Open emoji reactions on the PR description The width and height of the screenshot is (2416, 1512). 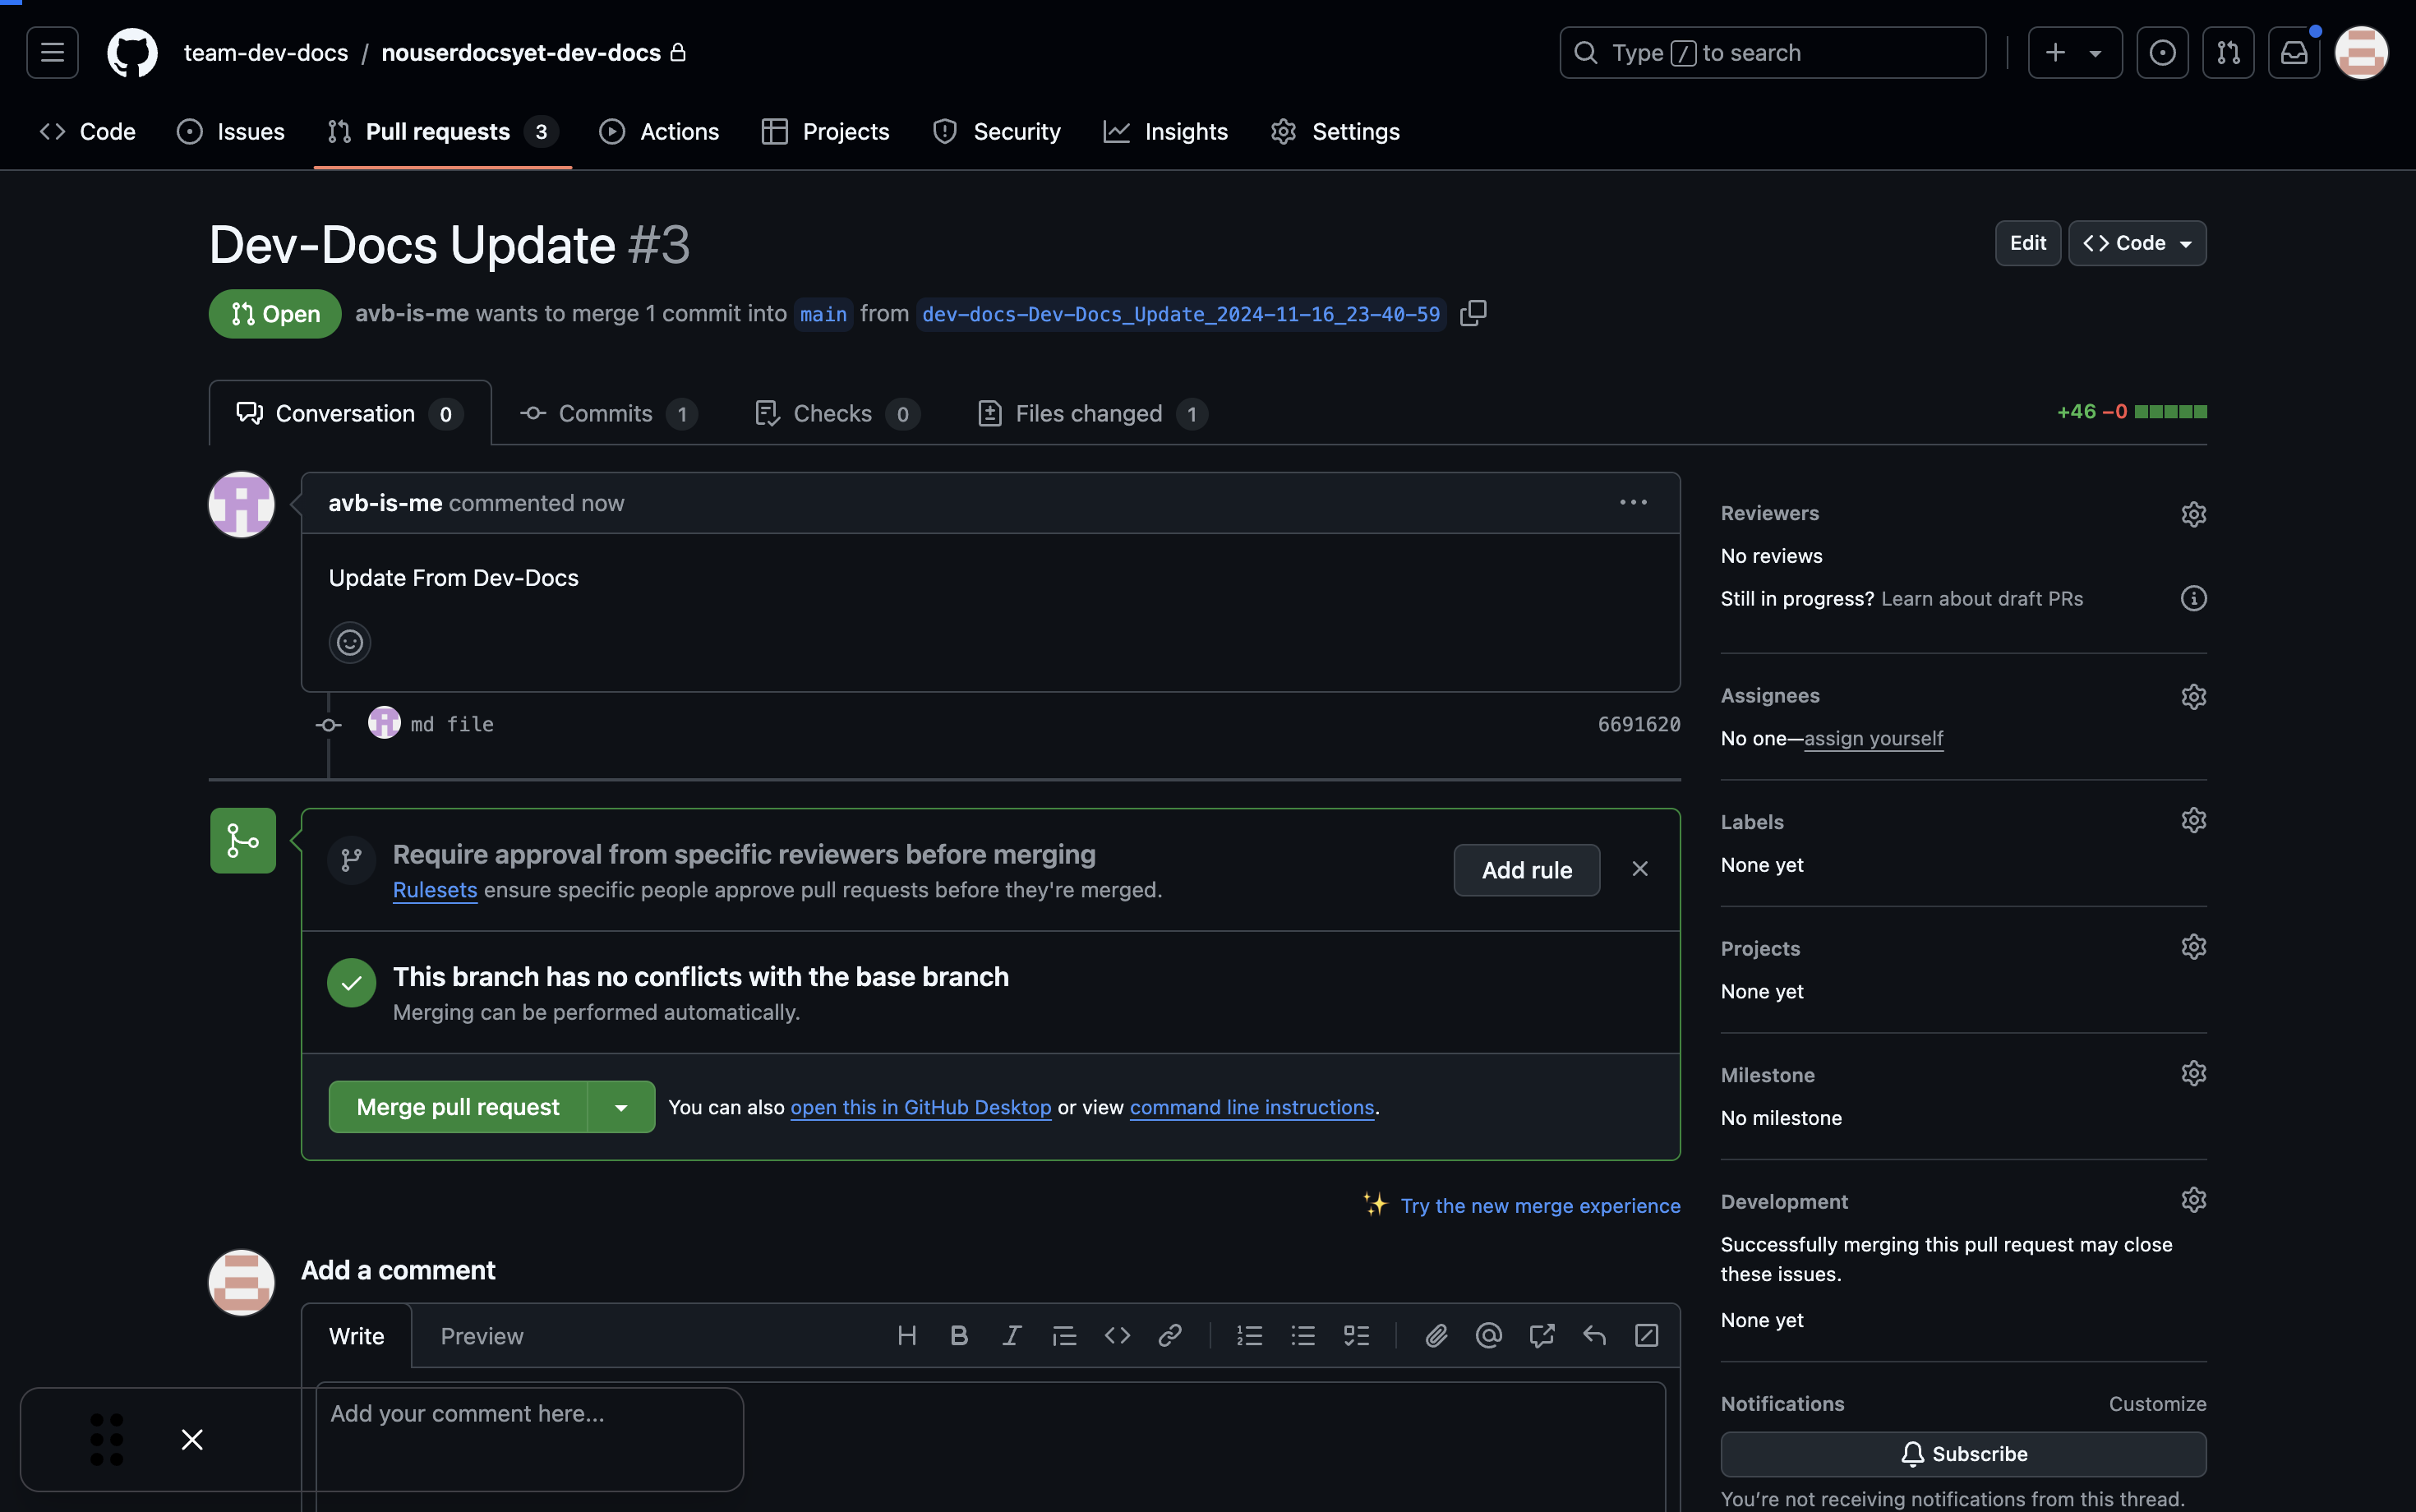pos(349,642)
